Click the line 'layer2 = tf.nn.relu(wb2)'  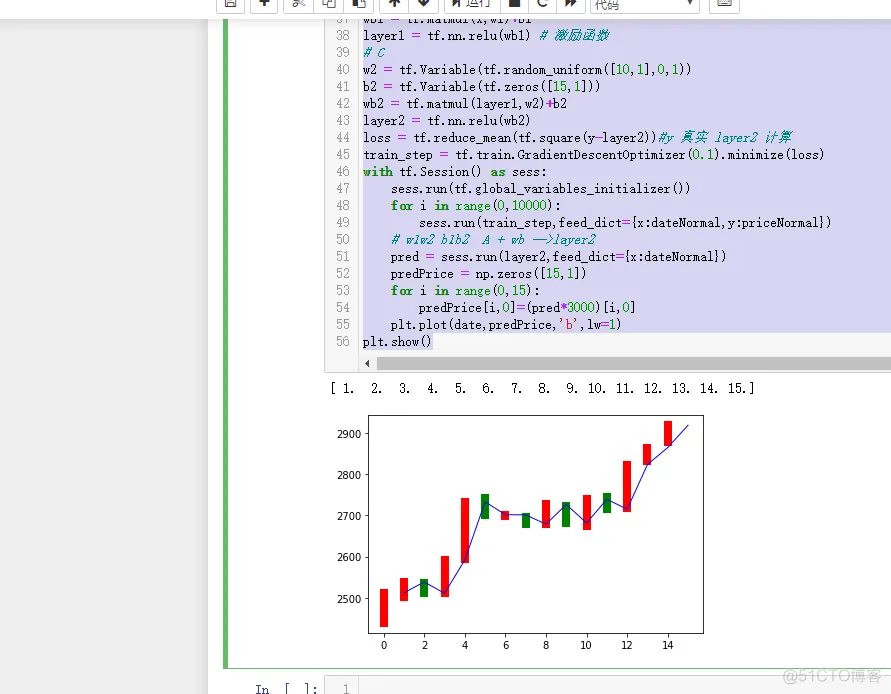coord(446,120)
